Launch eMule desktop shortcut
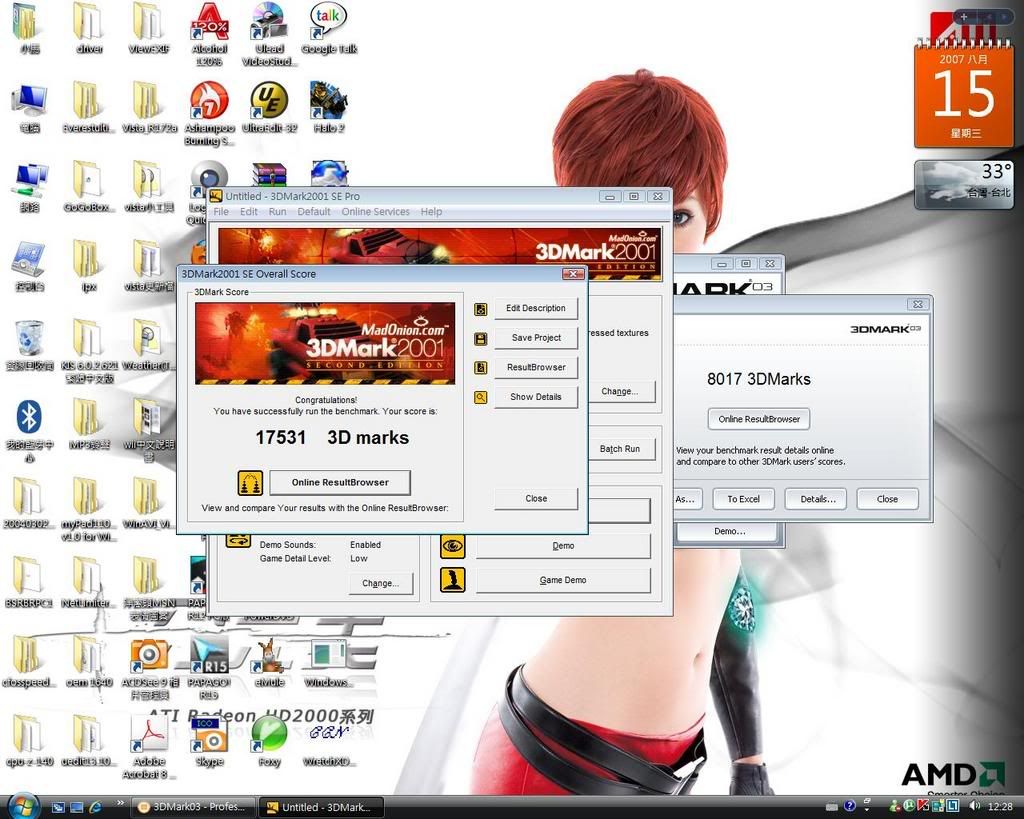Image resolution: width=1024 pixels, height=819 pixels. (269, 662)
